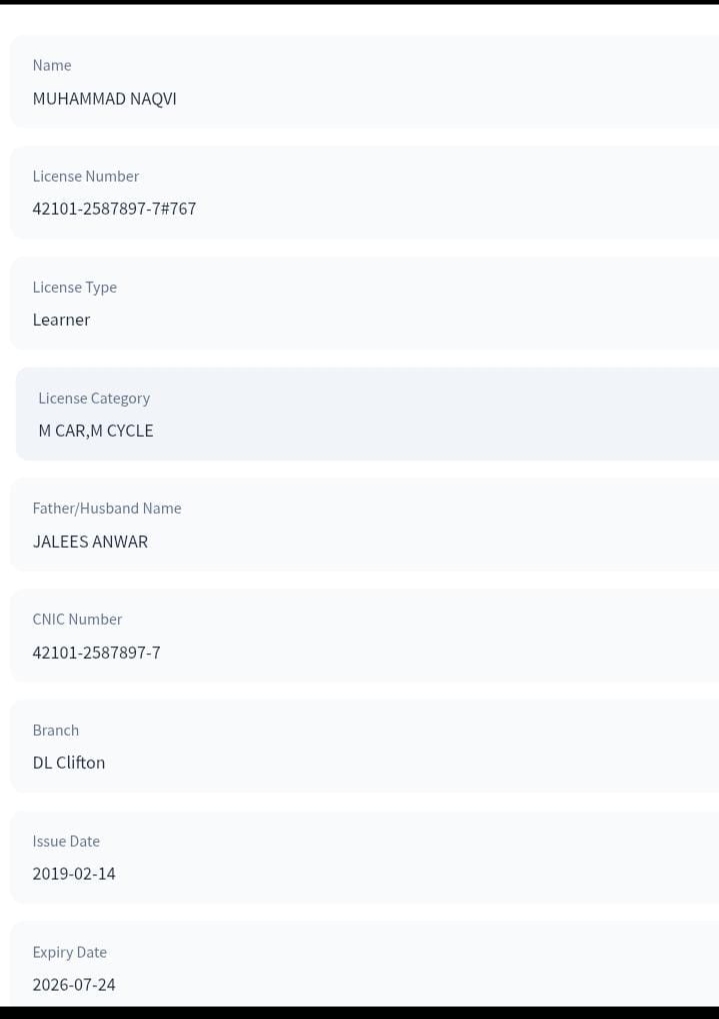Click the CNIC Number label

coord(77,619)
